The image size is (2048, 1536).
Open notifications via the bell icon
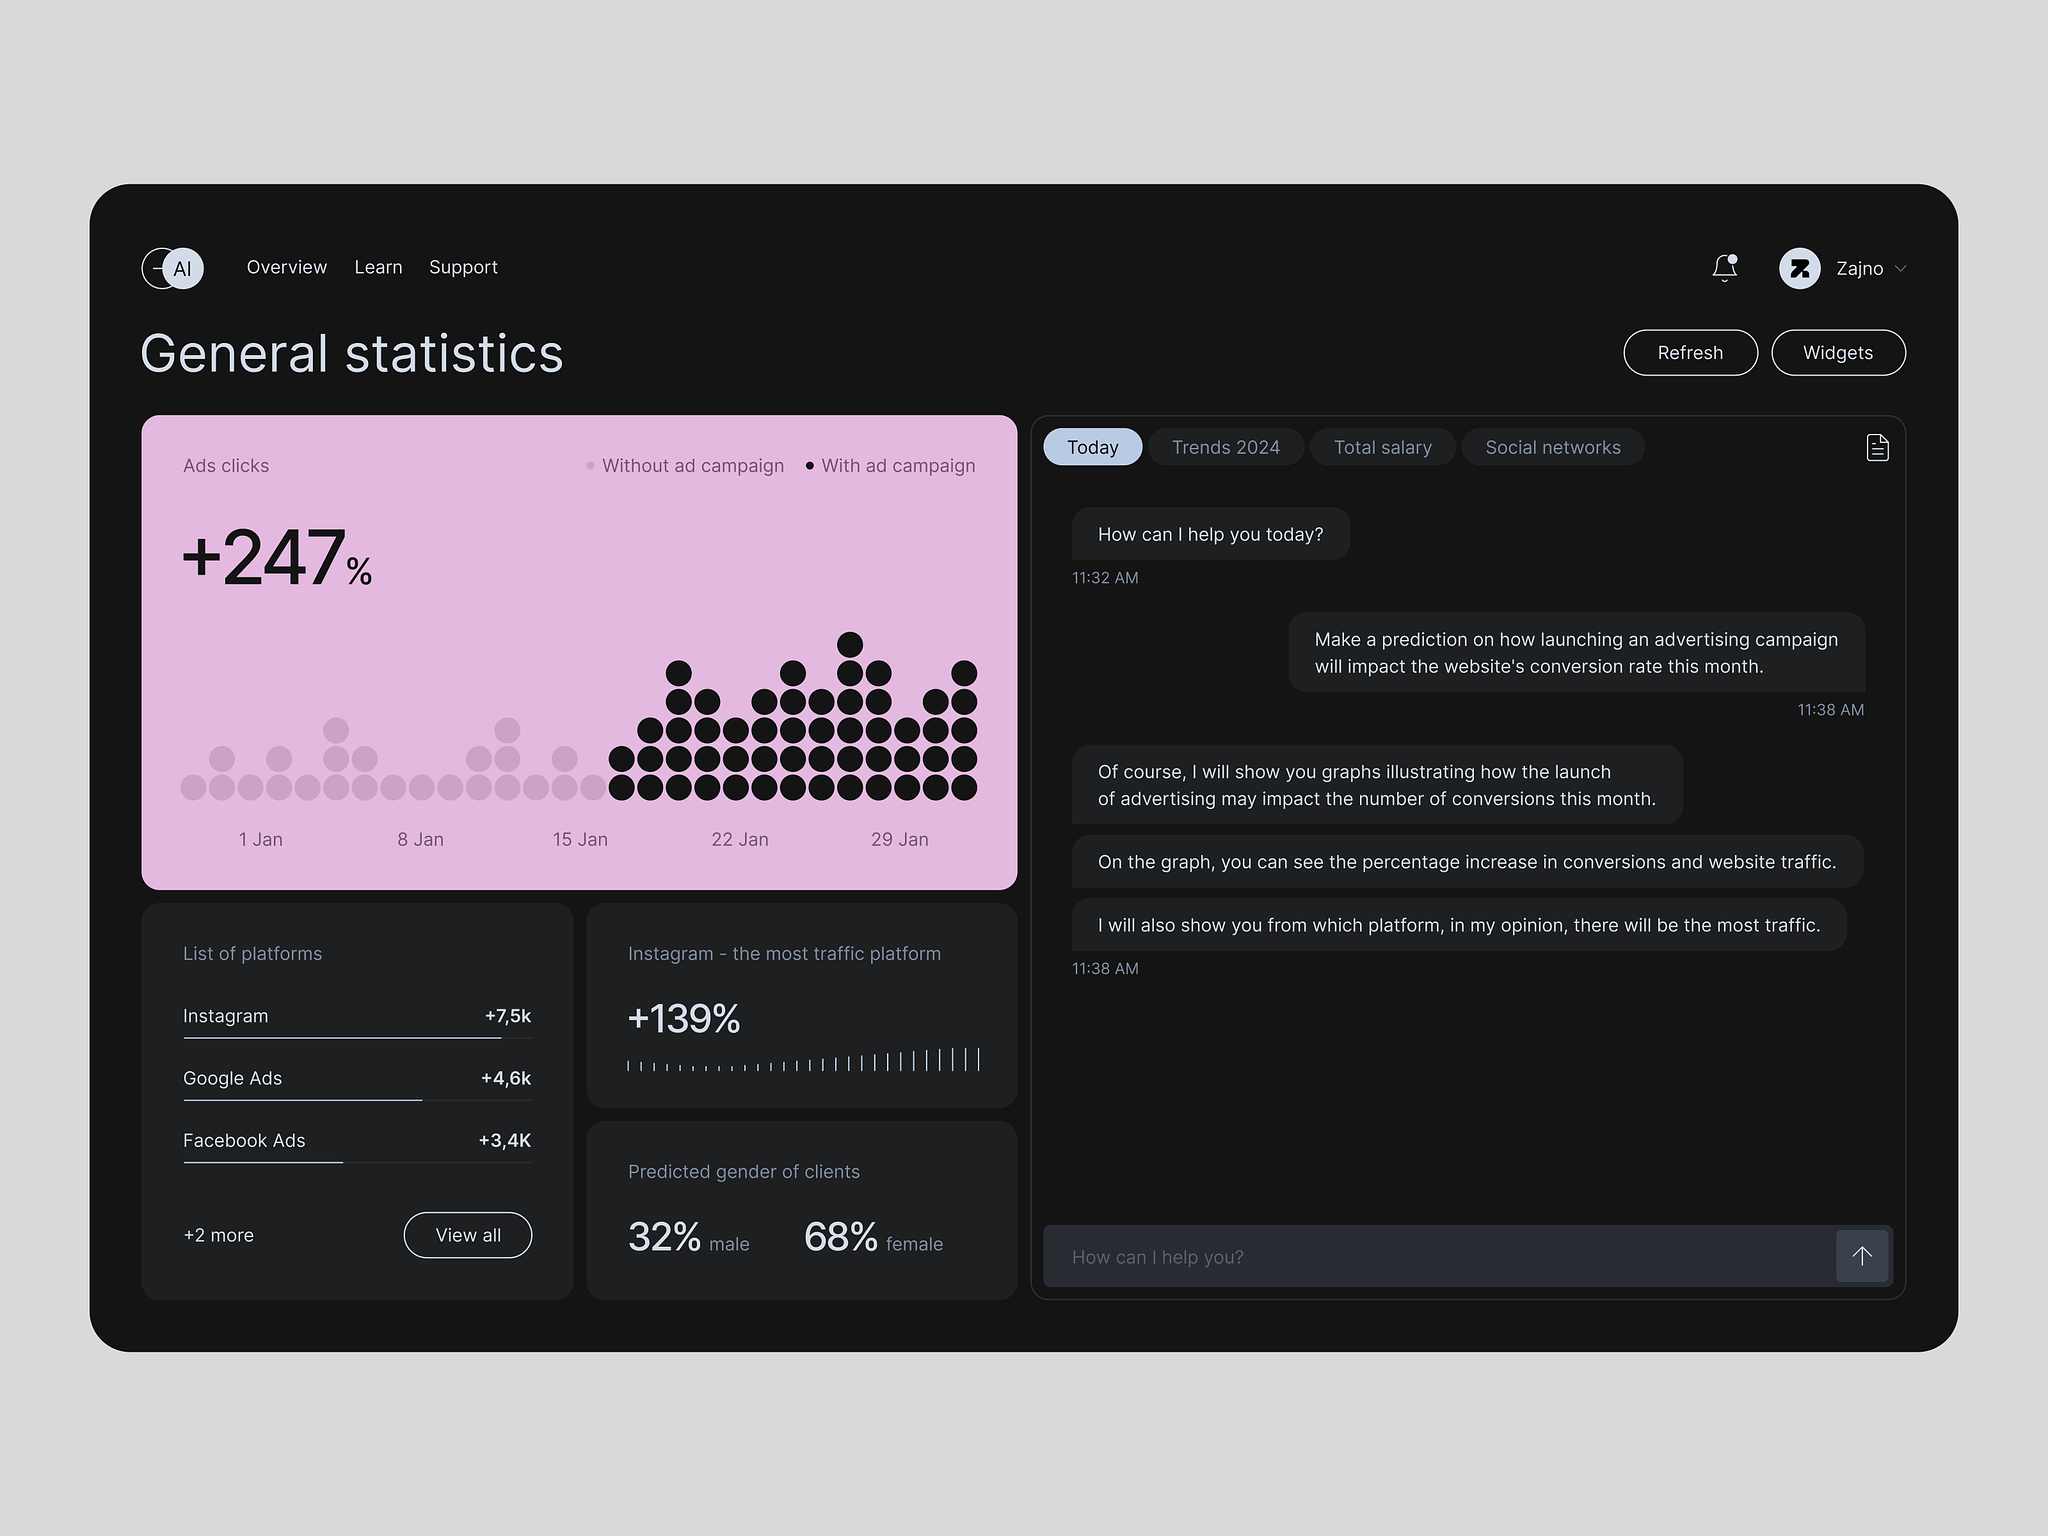pyautogui.click(x=1724, y=268)
